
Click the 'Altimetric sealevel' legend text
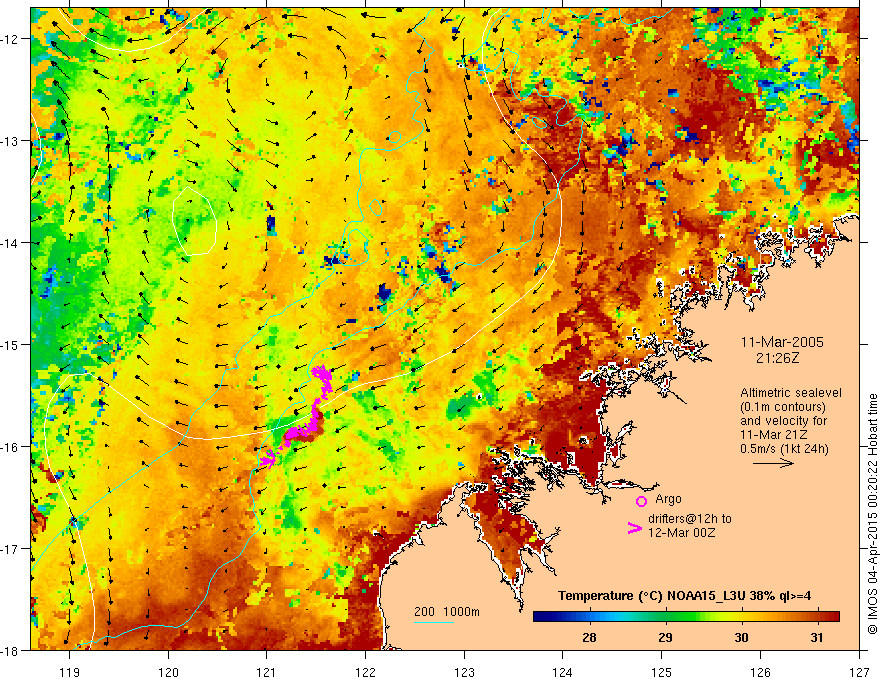tap(791, 393)
